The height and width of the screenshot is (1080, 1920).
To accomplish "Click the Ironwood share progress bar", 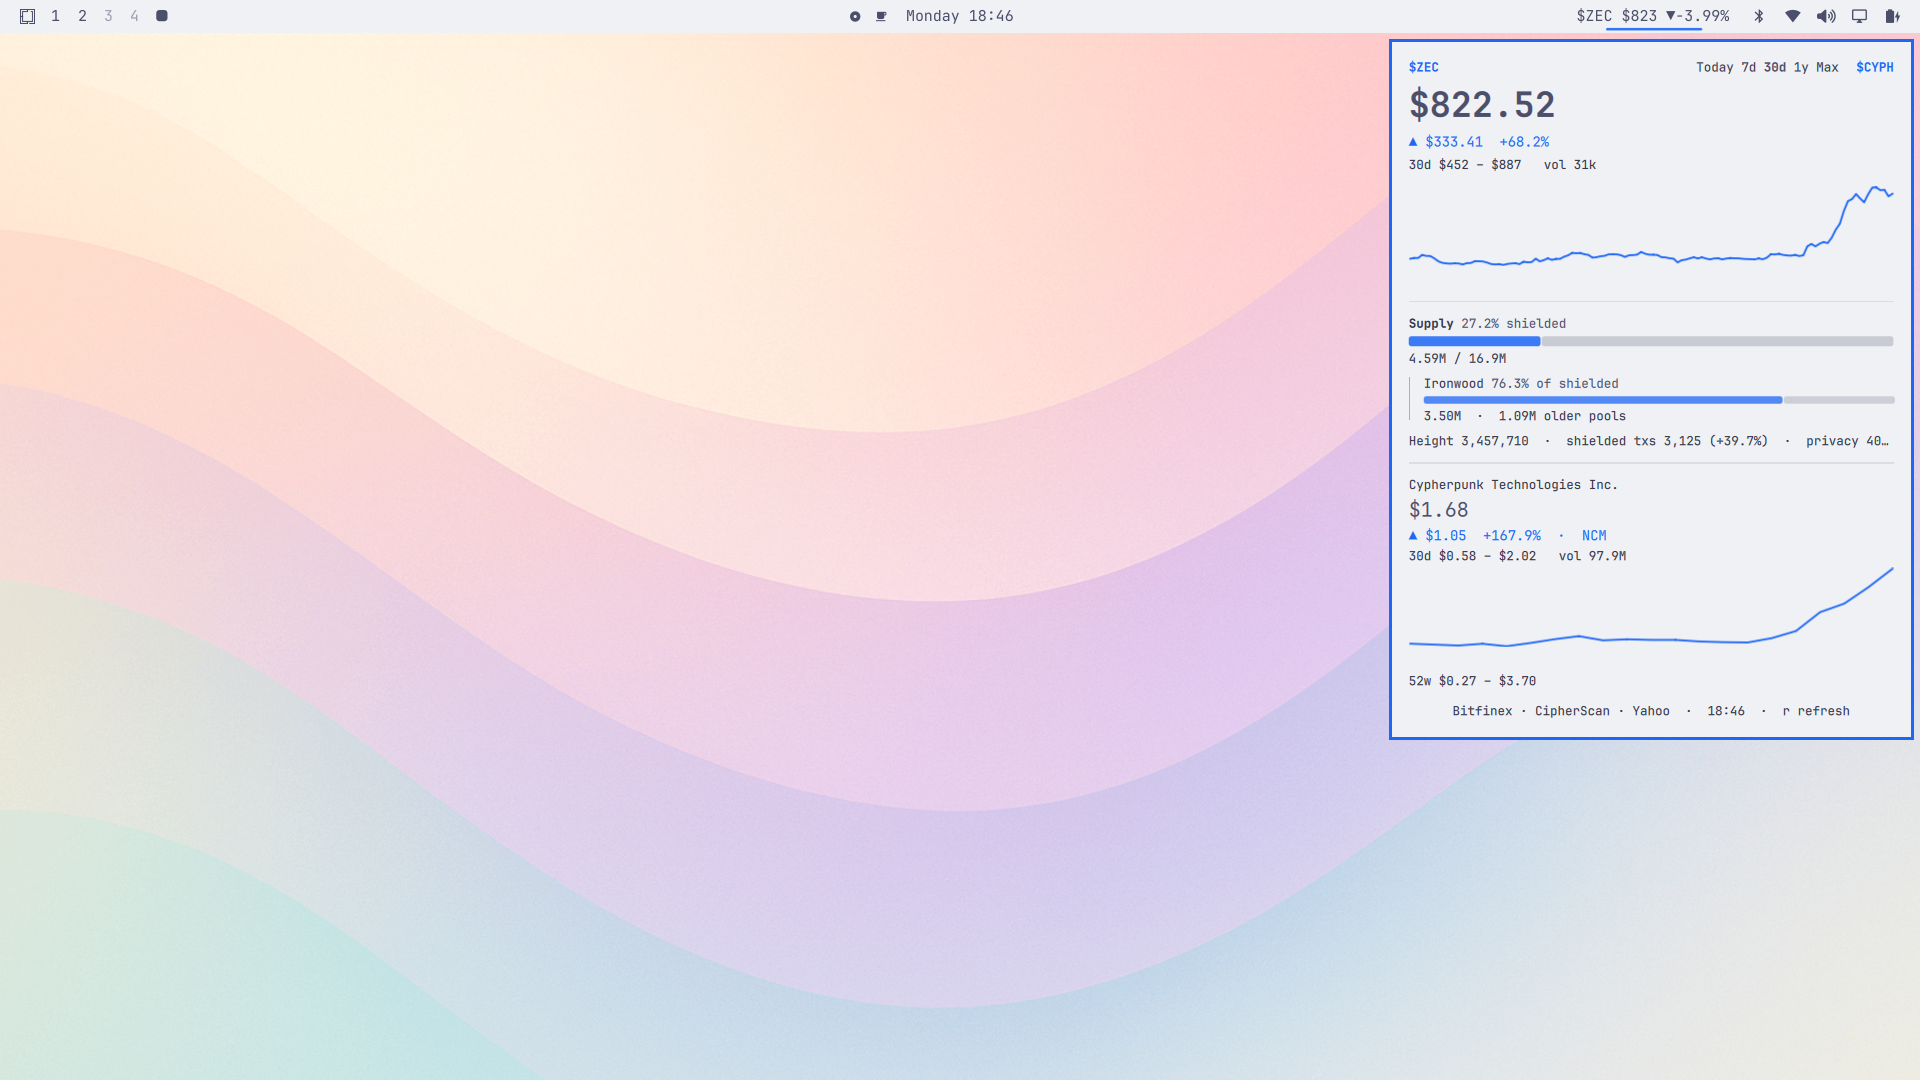I will click(x=1659, y=400).
